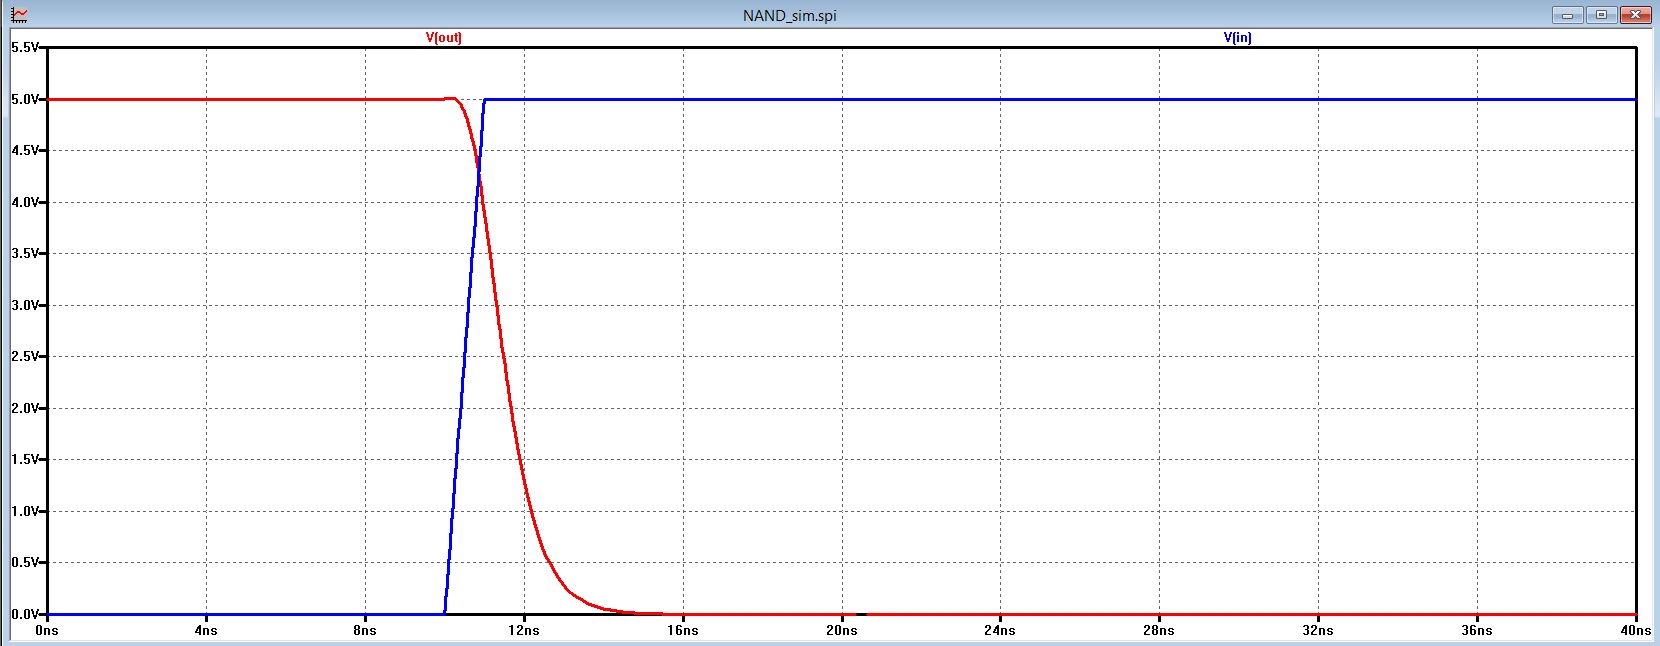Click the NAND_sim.spi window title

[x=790, y=16]
